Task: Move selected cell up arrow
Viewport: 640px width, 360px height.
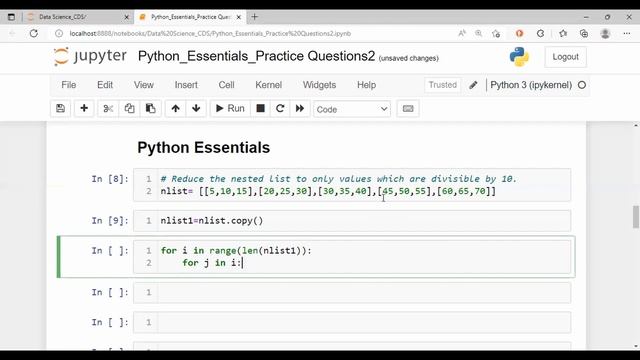Action: [x=176, y=109]
